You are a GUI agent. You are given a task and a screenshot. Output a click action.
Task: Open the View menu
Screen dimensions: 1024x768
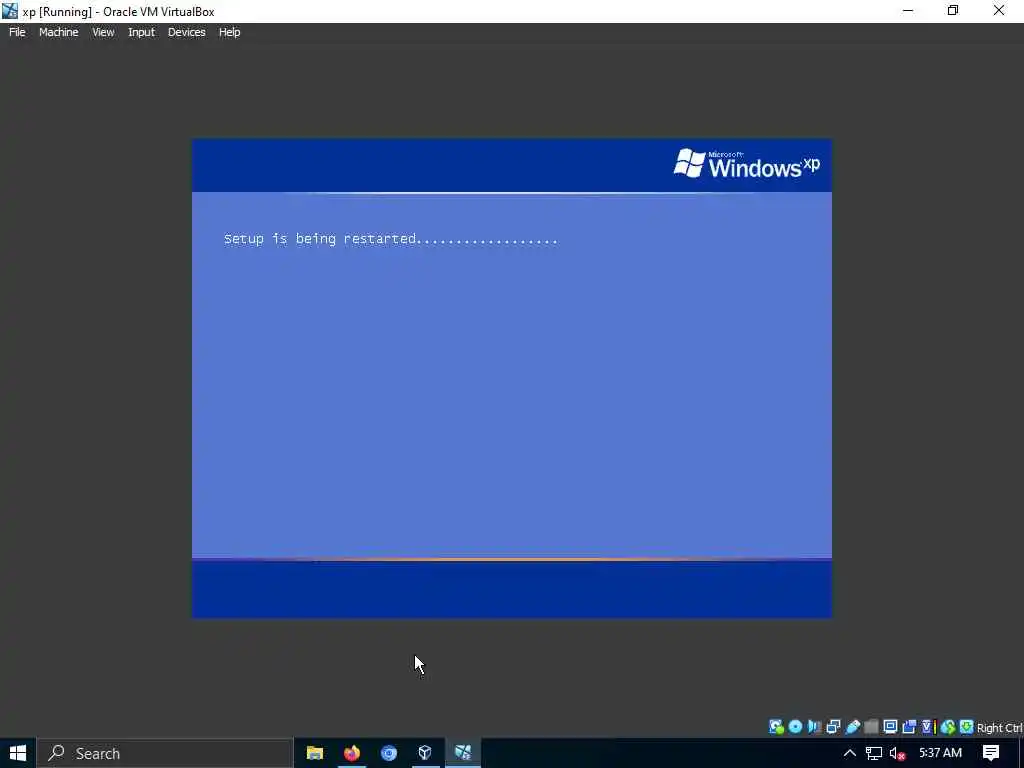tap(103, 32)
